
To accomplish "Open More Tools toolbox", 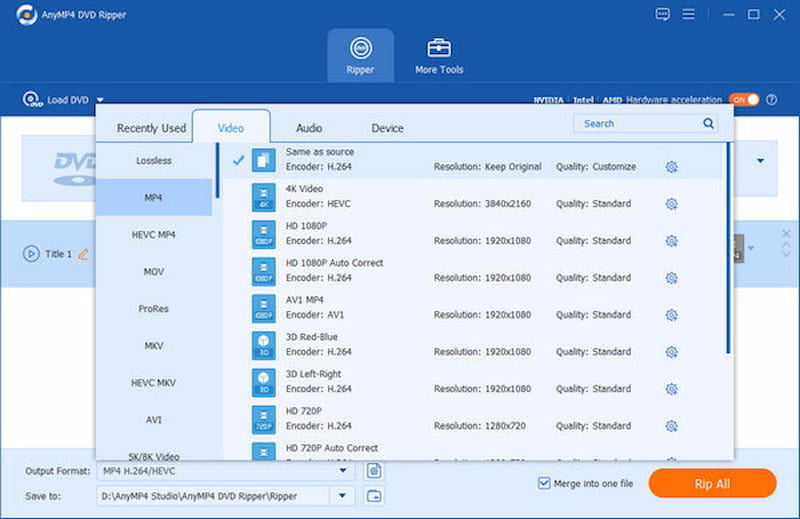I will (x=439, y=54).
